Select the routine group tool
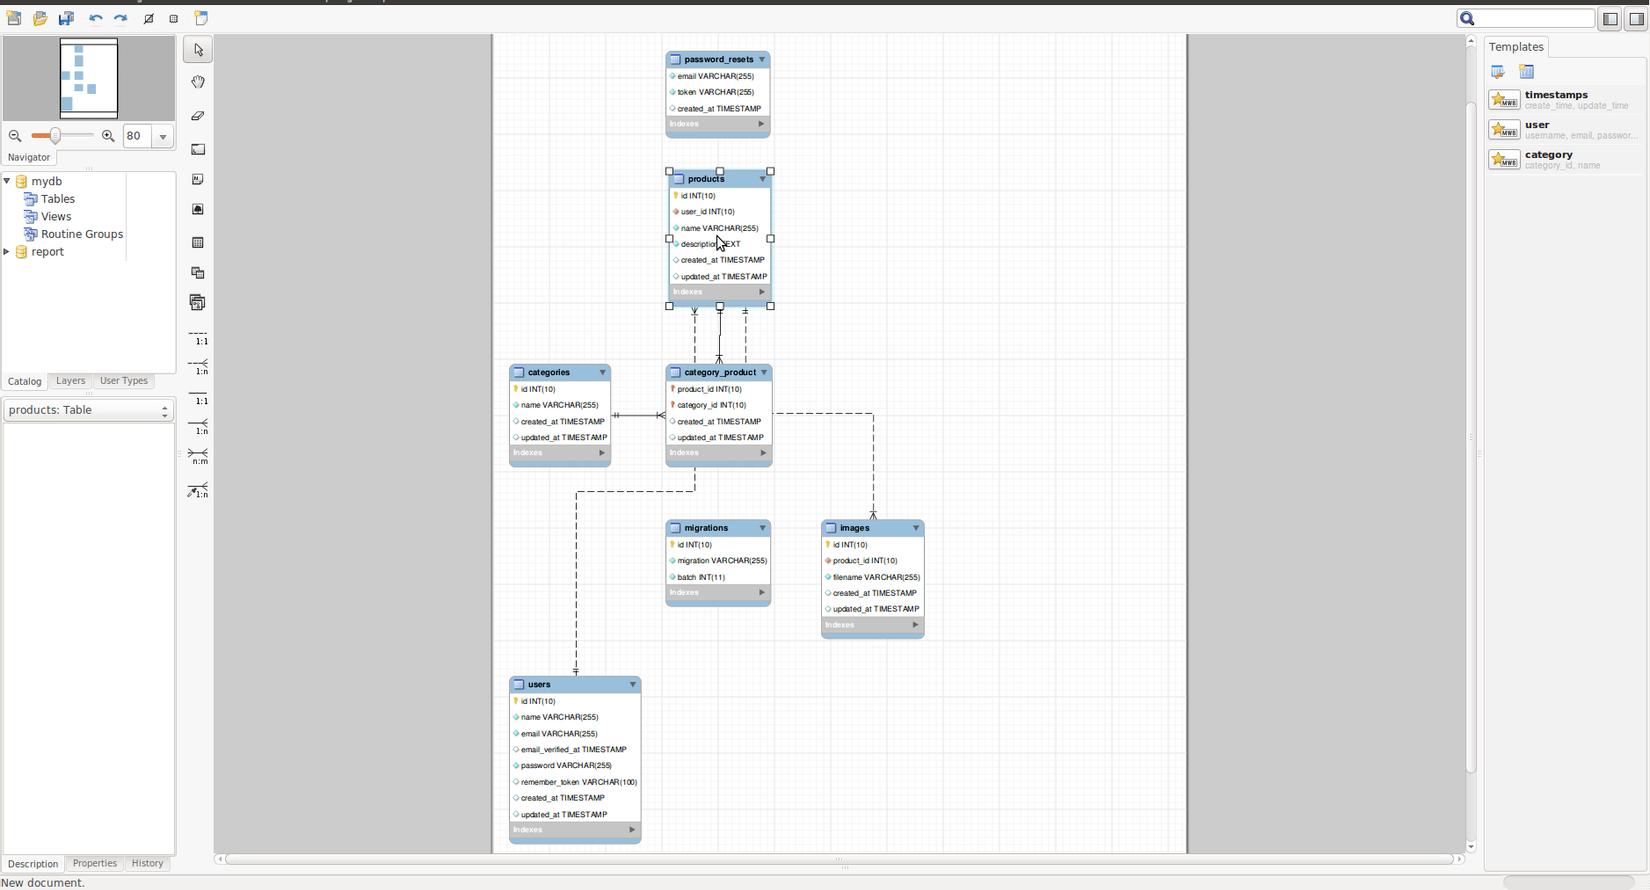The image size is (1650, 890). [198, 302]
